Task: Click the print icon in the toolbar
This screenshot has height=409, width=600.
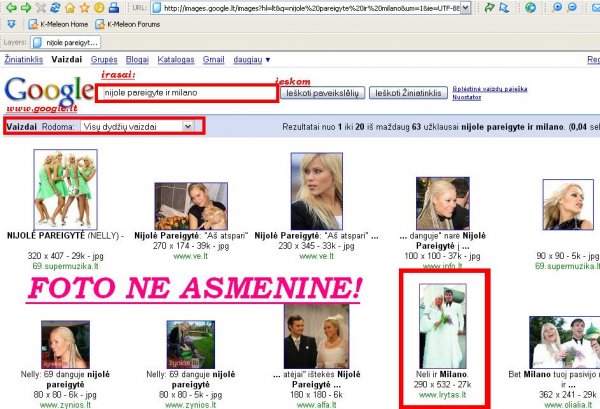Action: pyautogui.click(x=113, y=7)
